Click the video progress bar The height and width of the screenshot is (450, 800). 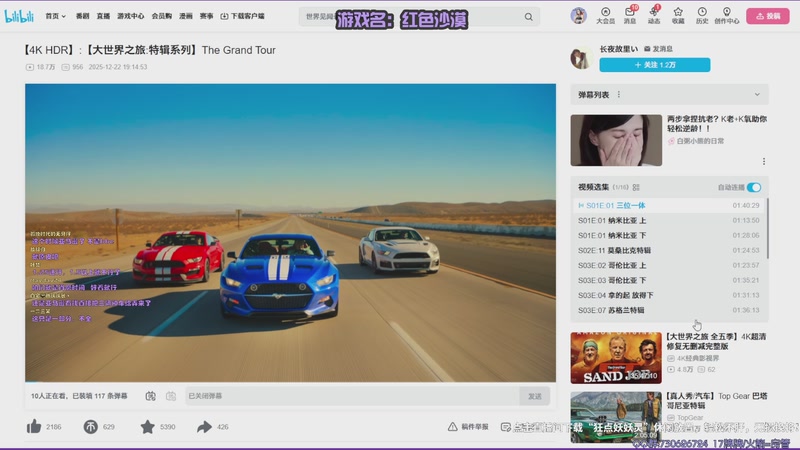tap(290, 381)
